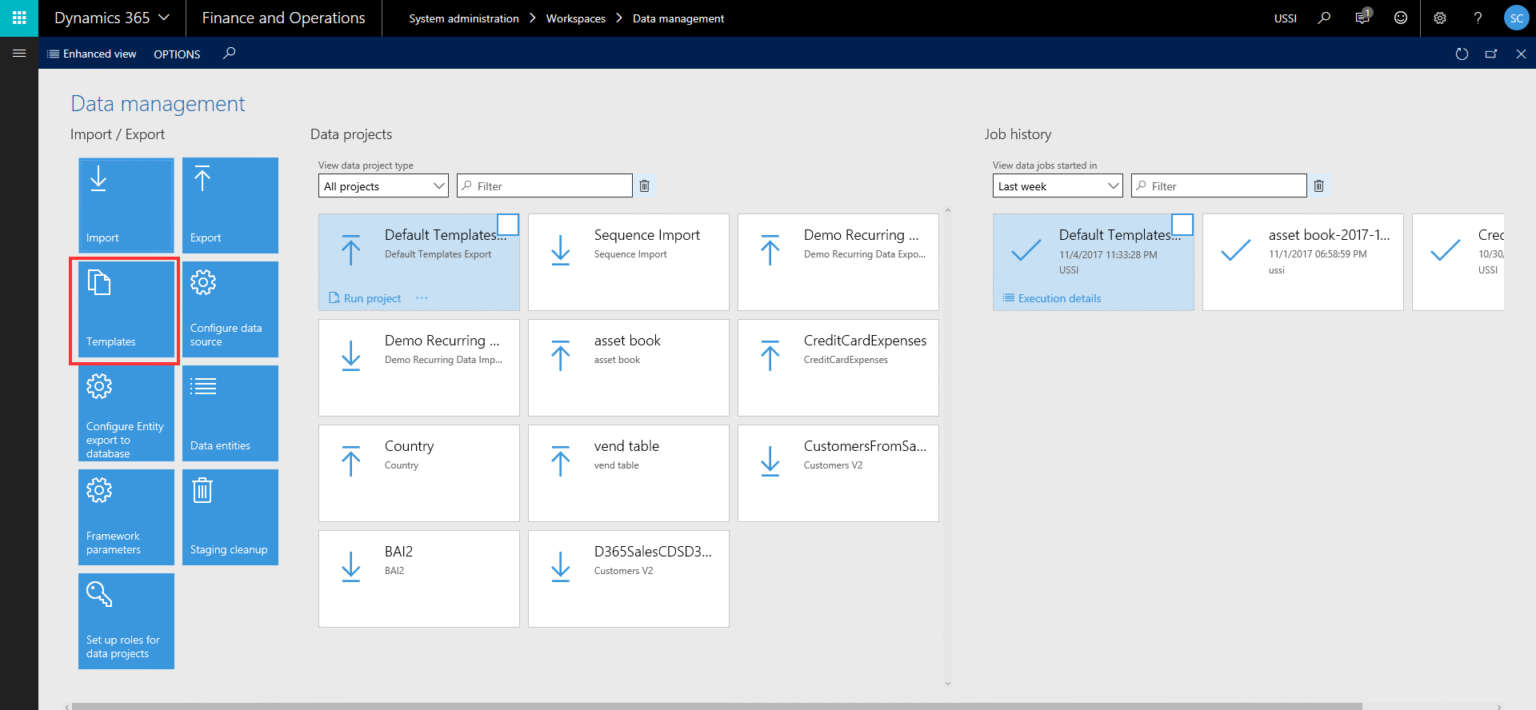This screenshot has height=710, width=1536.
Task: Open Framework parameters tile
Action: 126,517
